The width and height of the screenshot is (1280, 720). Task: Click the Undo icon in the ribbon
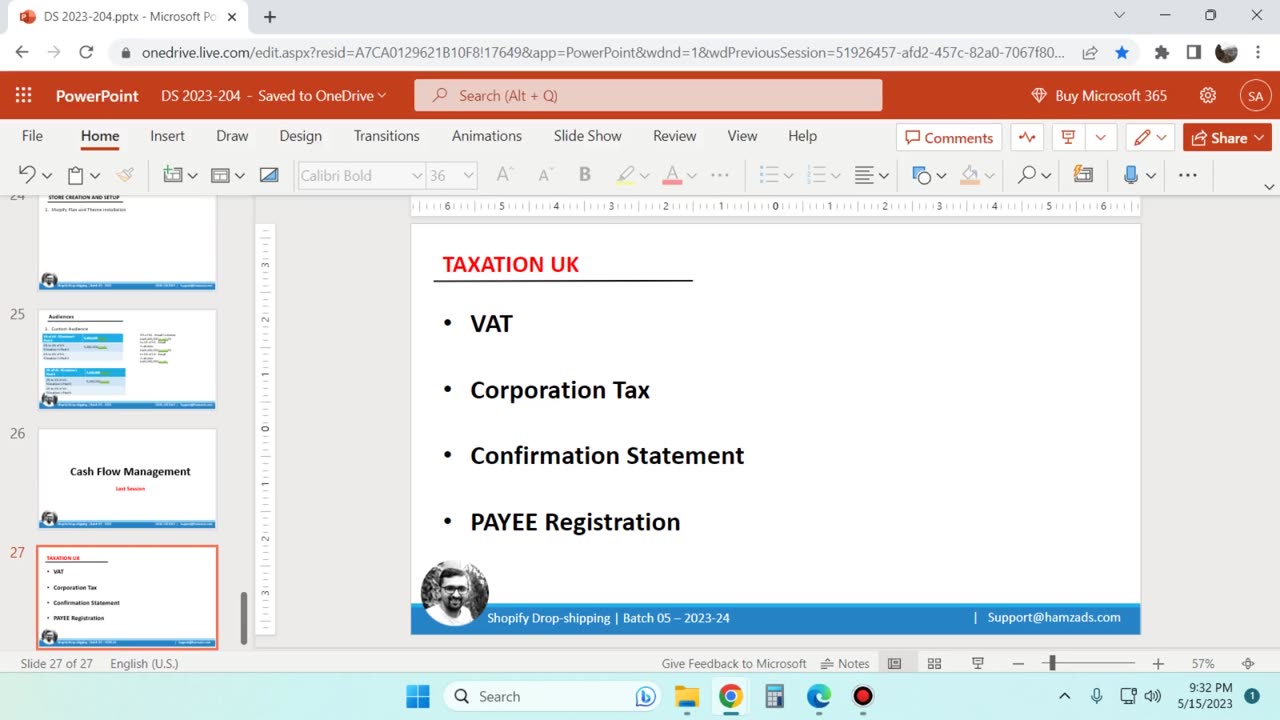(27, 175)
